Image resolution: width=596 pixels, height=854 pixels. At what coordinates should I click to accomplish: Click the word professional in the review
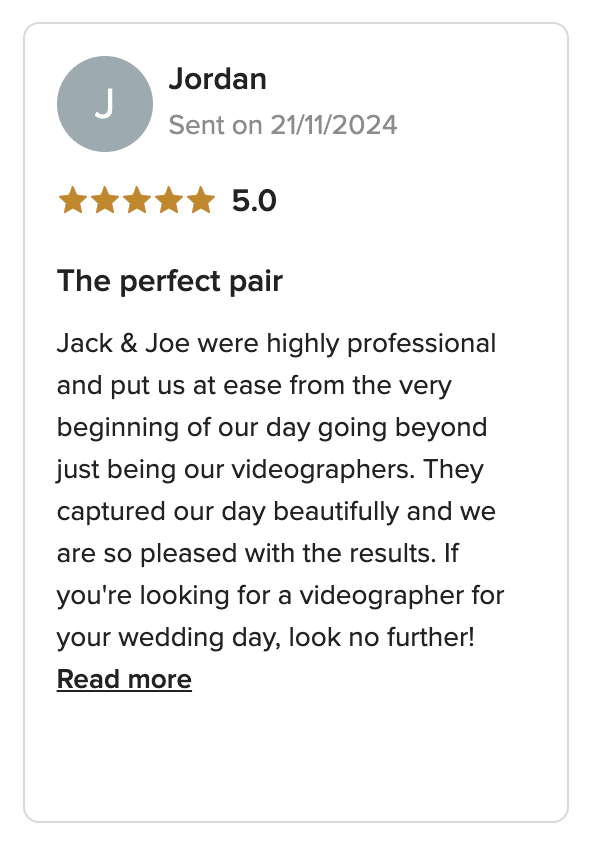click(422, 344)
